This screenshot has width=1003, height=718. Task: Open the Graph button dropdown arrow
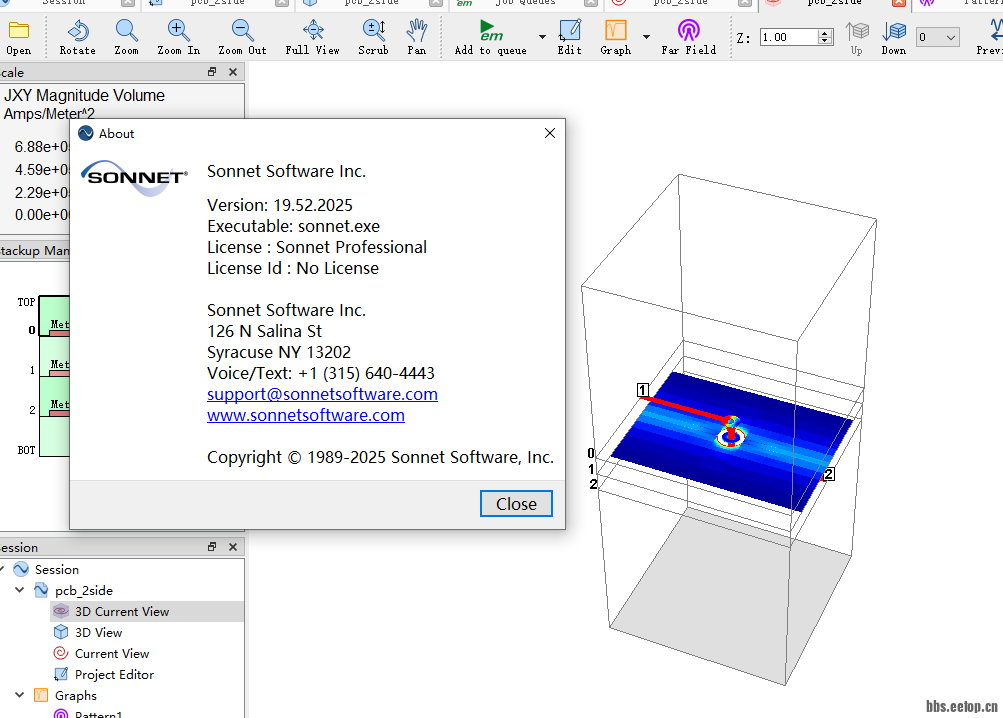pos(646,37)
